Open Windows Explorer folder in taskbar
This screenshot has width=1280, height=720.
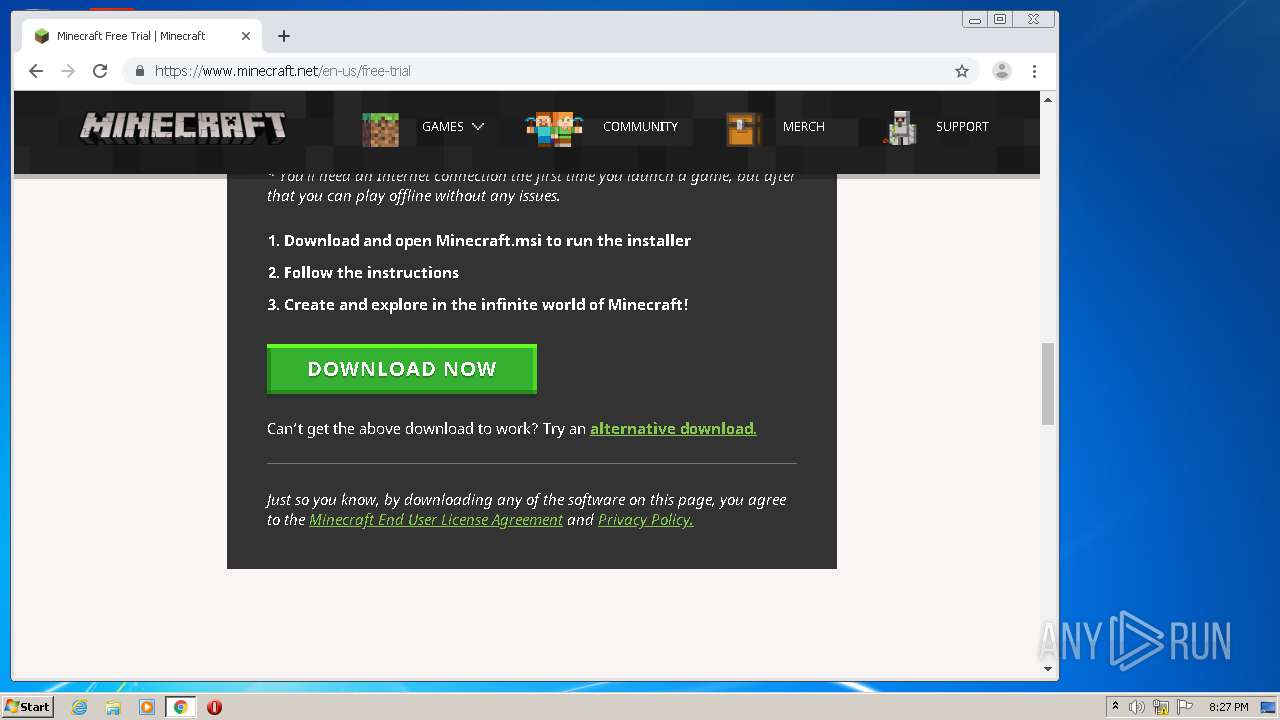click(113, 707)
